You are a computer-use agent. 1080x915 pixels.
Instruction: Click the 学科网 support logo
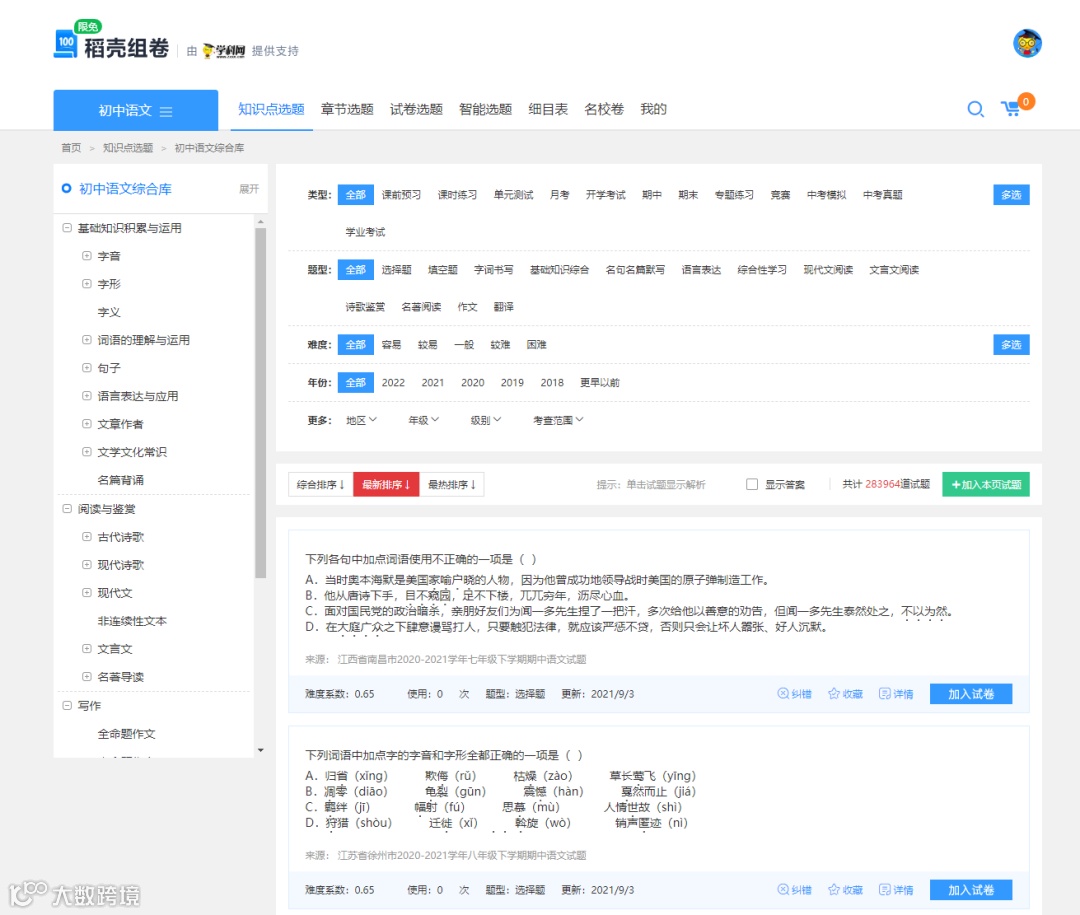point(225,51)
